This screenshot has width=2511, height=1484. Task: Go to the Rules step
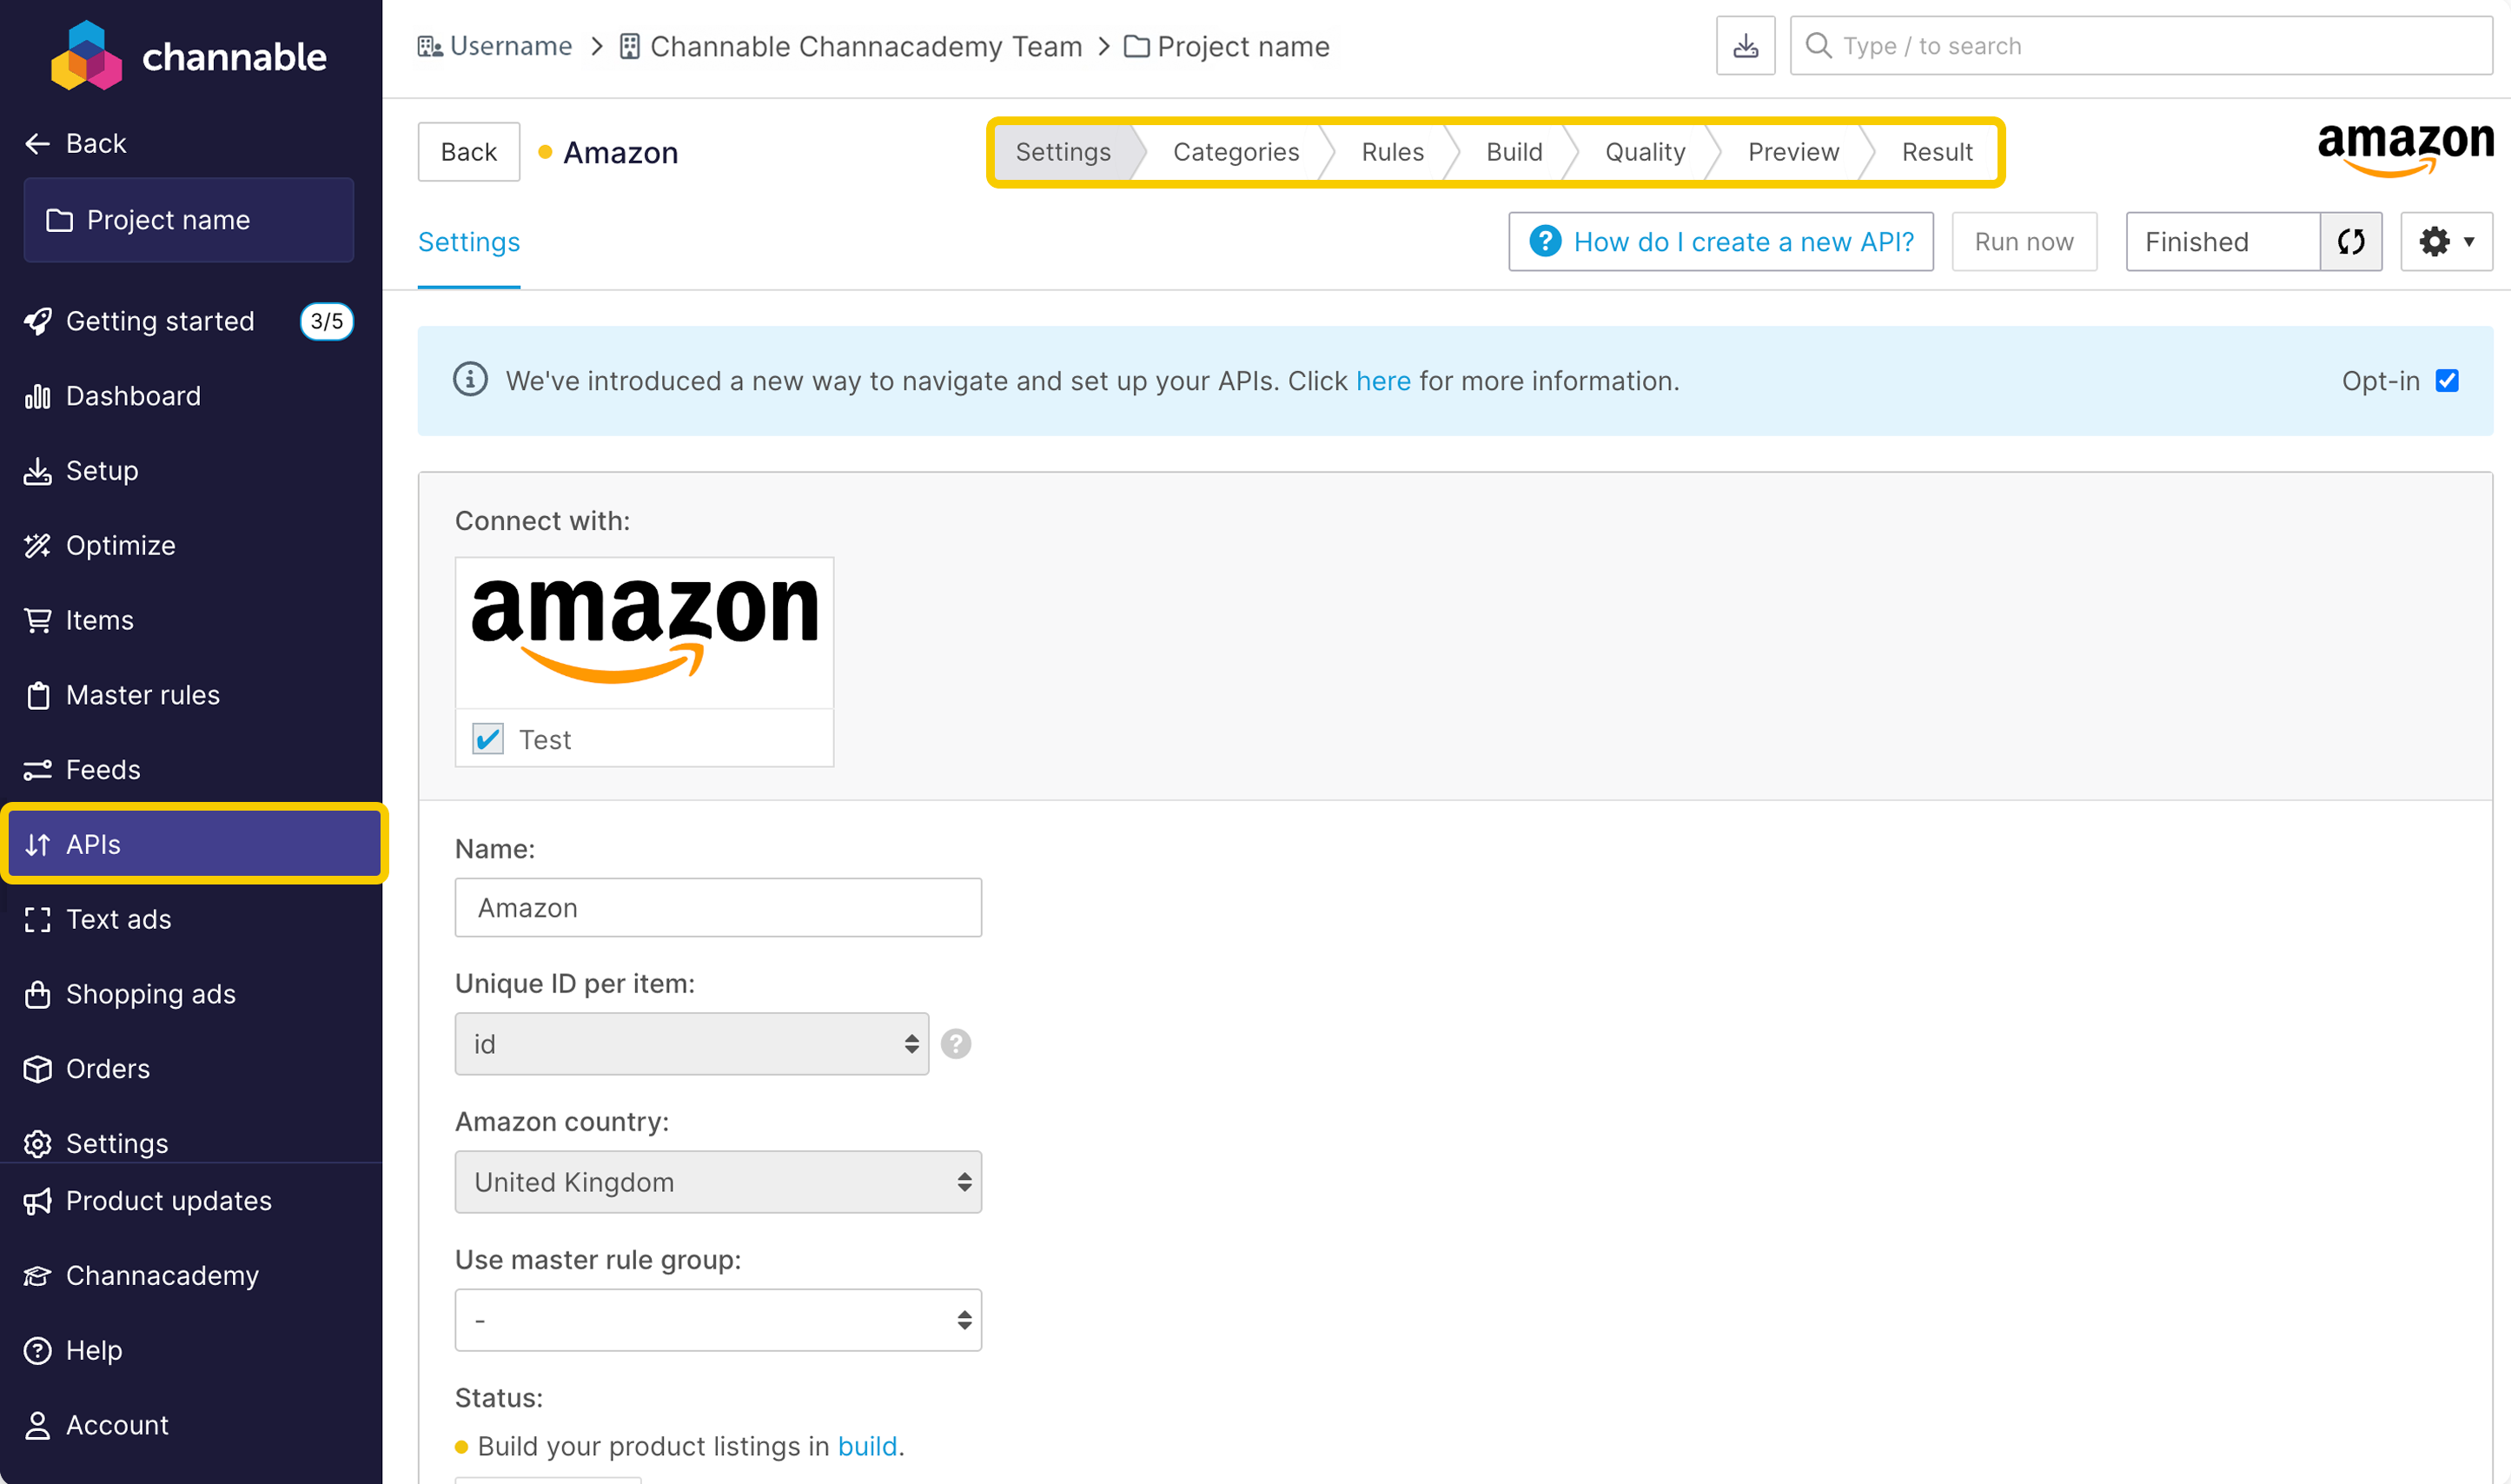pos(1392,152)
